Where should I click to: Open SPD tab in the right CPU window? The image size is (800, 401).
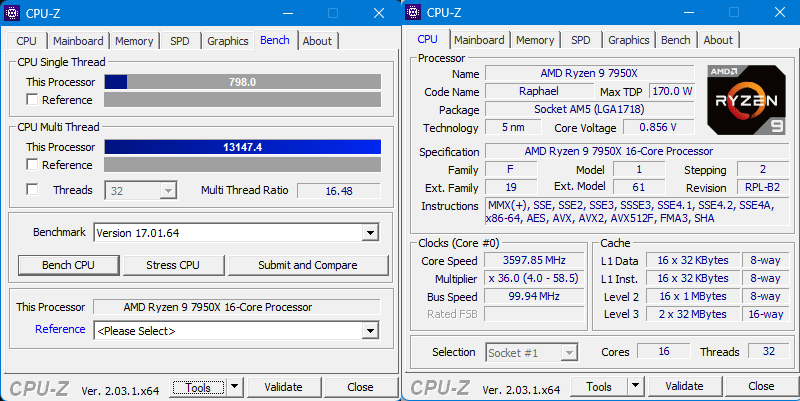(x=581, y=40)
